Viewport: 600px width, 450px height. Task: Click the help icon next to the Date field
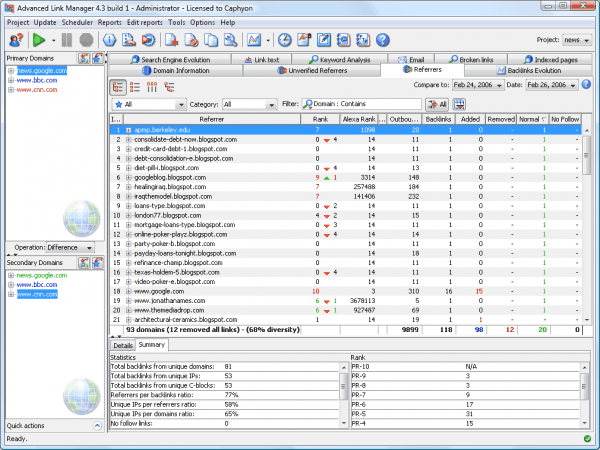586,84
